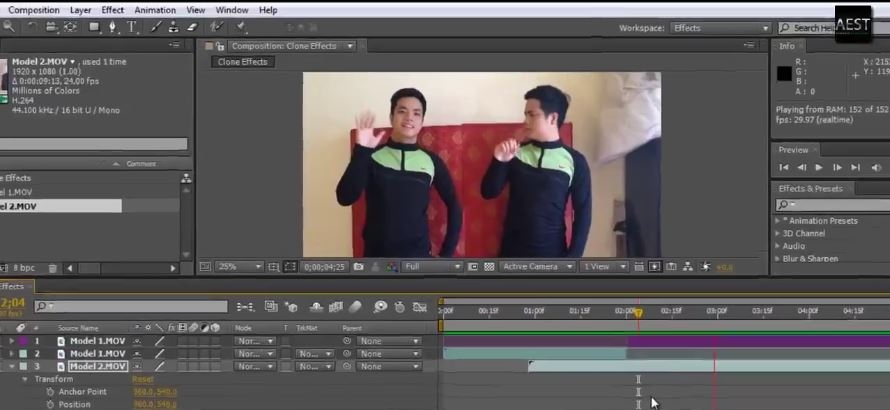This screenshot has width=890, height=410.
Task: Click the Brainstorm icon in timeline
Action: [x=380, y=307]
